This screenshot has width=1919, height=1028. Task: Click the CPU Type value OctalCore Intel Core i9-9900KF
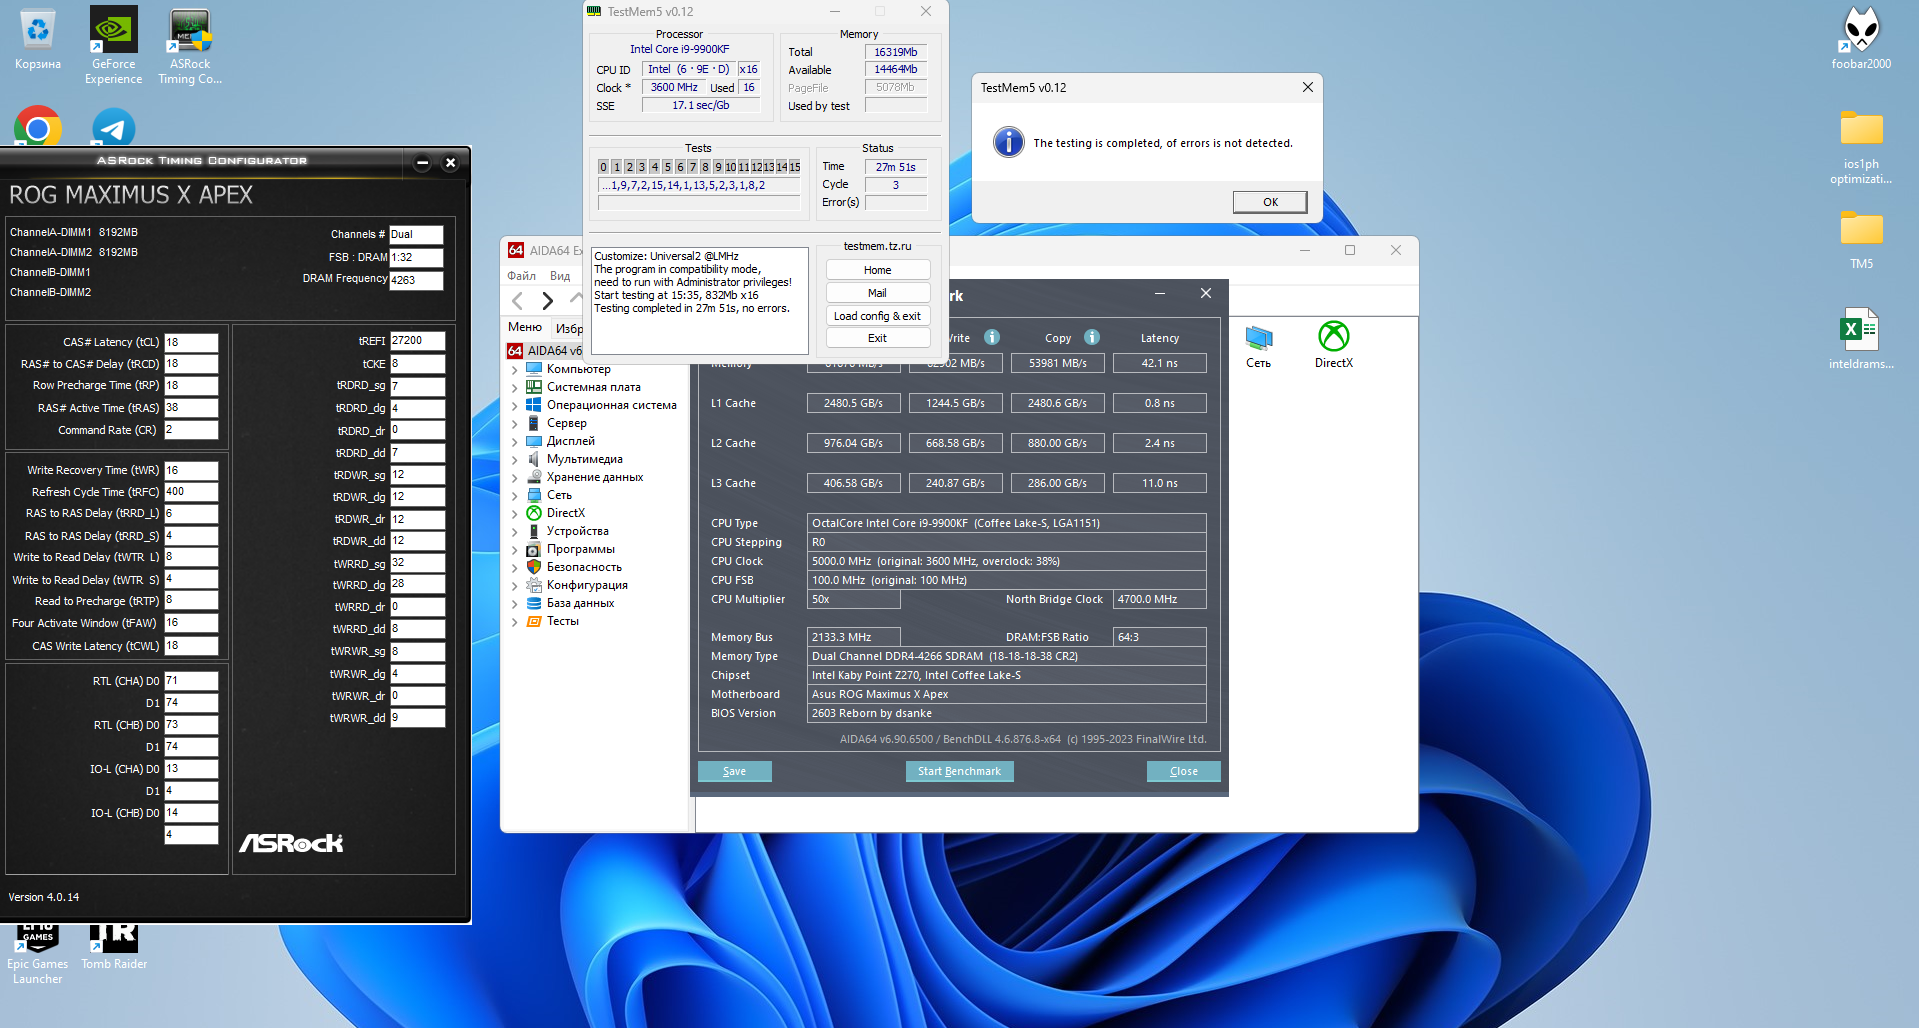1006,523
